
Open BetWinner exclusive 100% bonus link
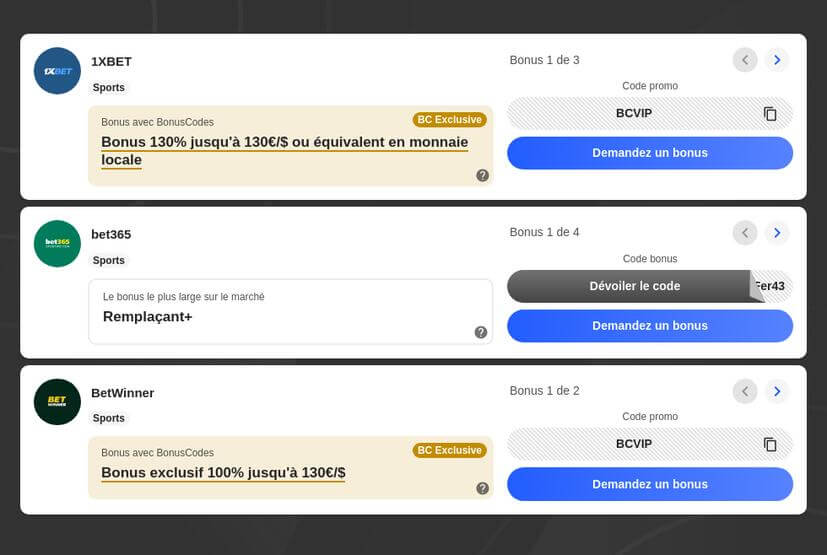click(x=223, y=472)
